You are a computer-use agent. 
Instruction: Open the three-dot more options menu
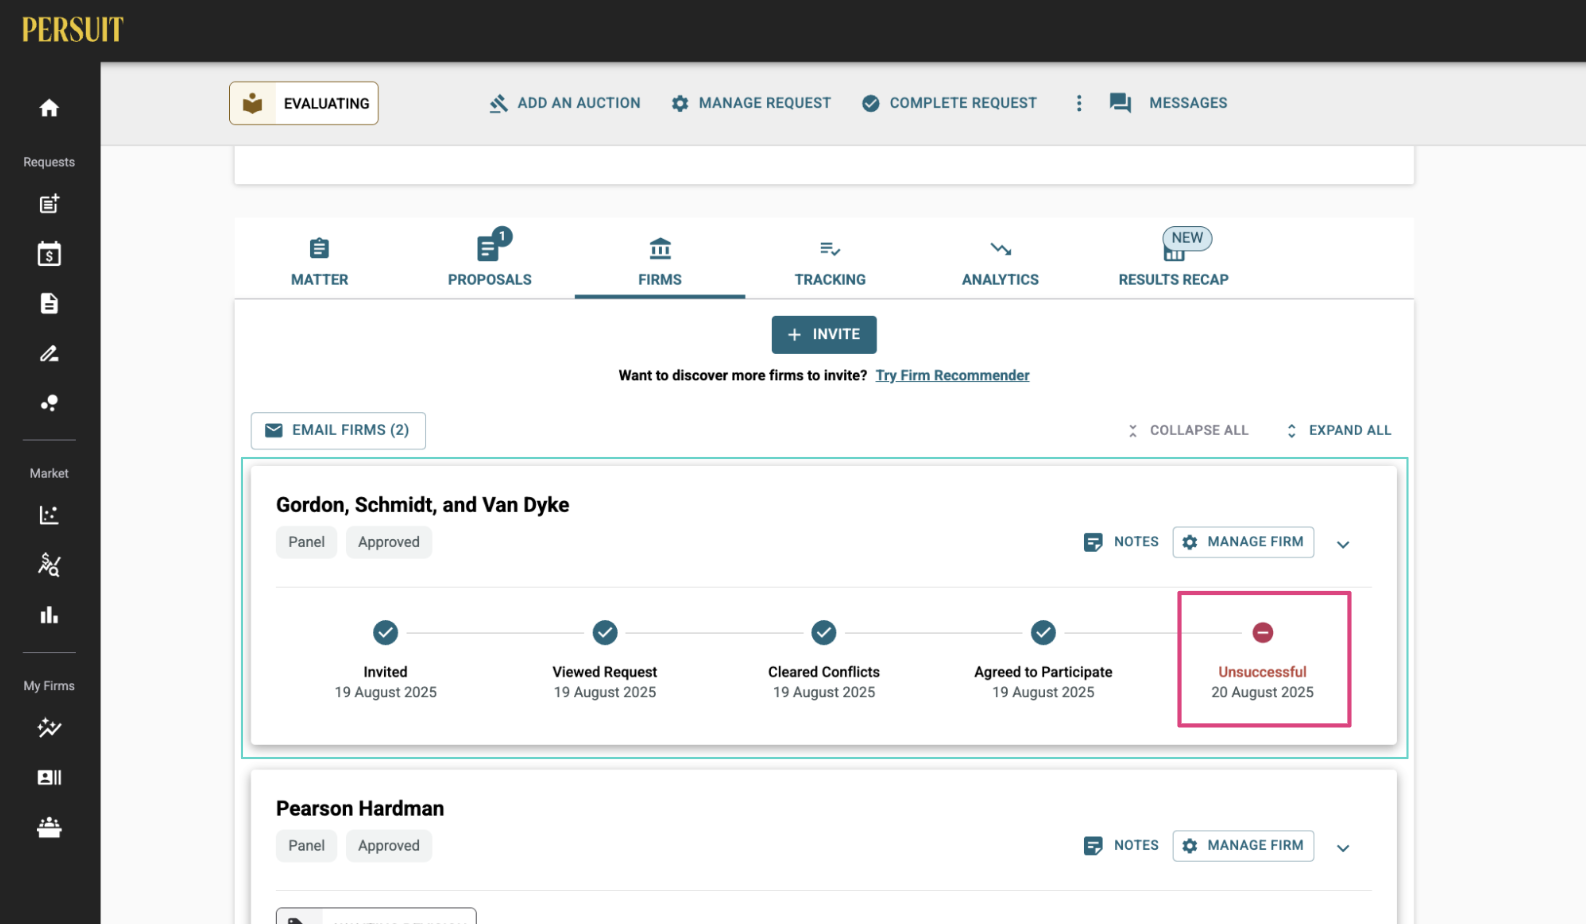(x=1079, y=103)
